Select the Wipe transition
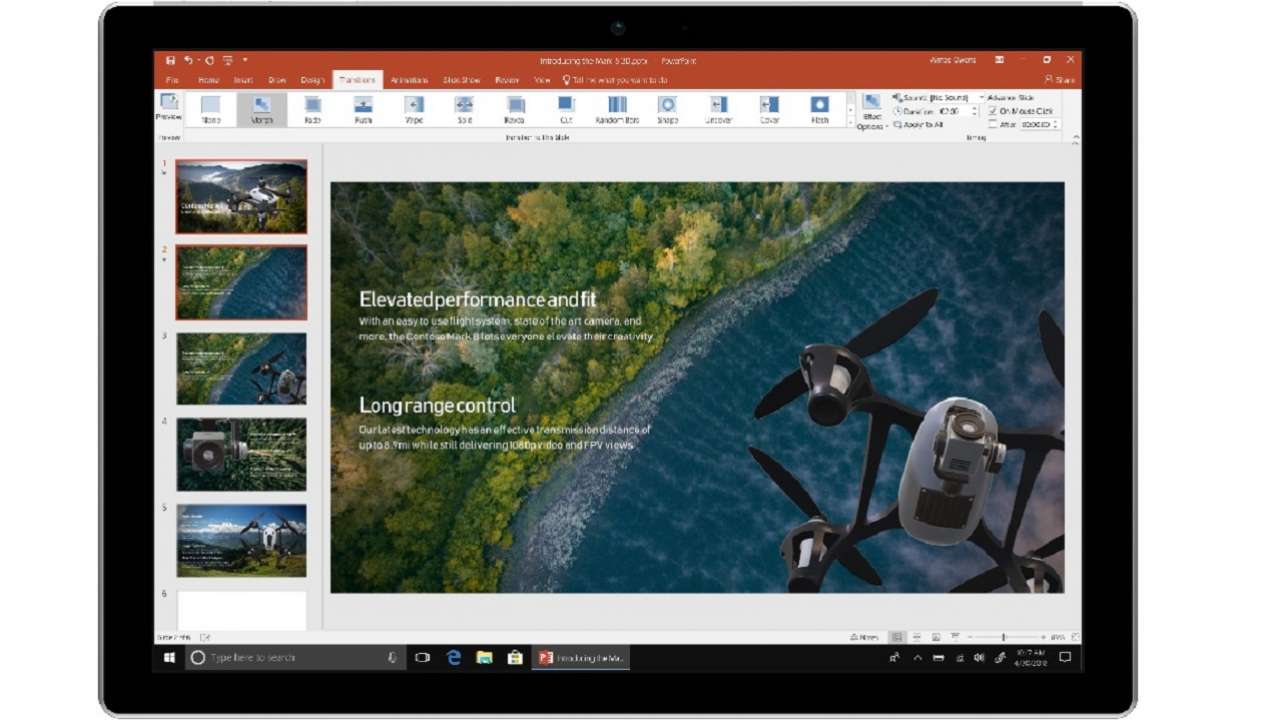 [x=414, y=108]
